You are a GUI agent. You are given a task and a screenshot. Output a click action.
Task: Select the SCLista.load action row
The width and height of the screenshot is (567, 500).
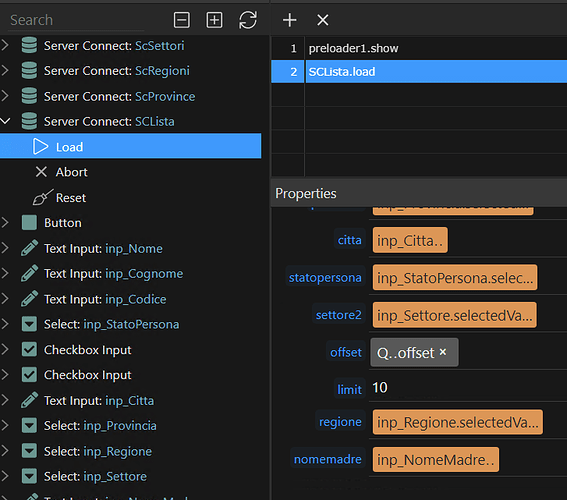tap(419, 72)
